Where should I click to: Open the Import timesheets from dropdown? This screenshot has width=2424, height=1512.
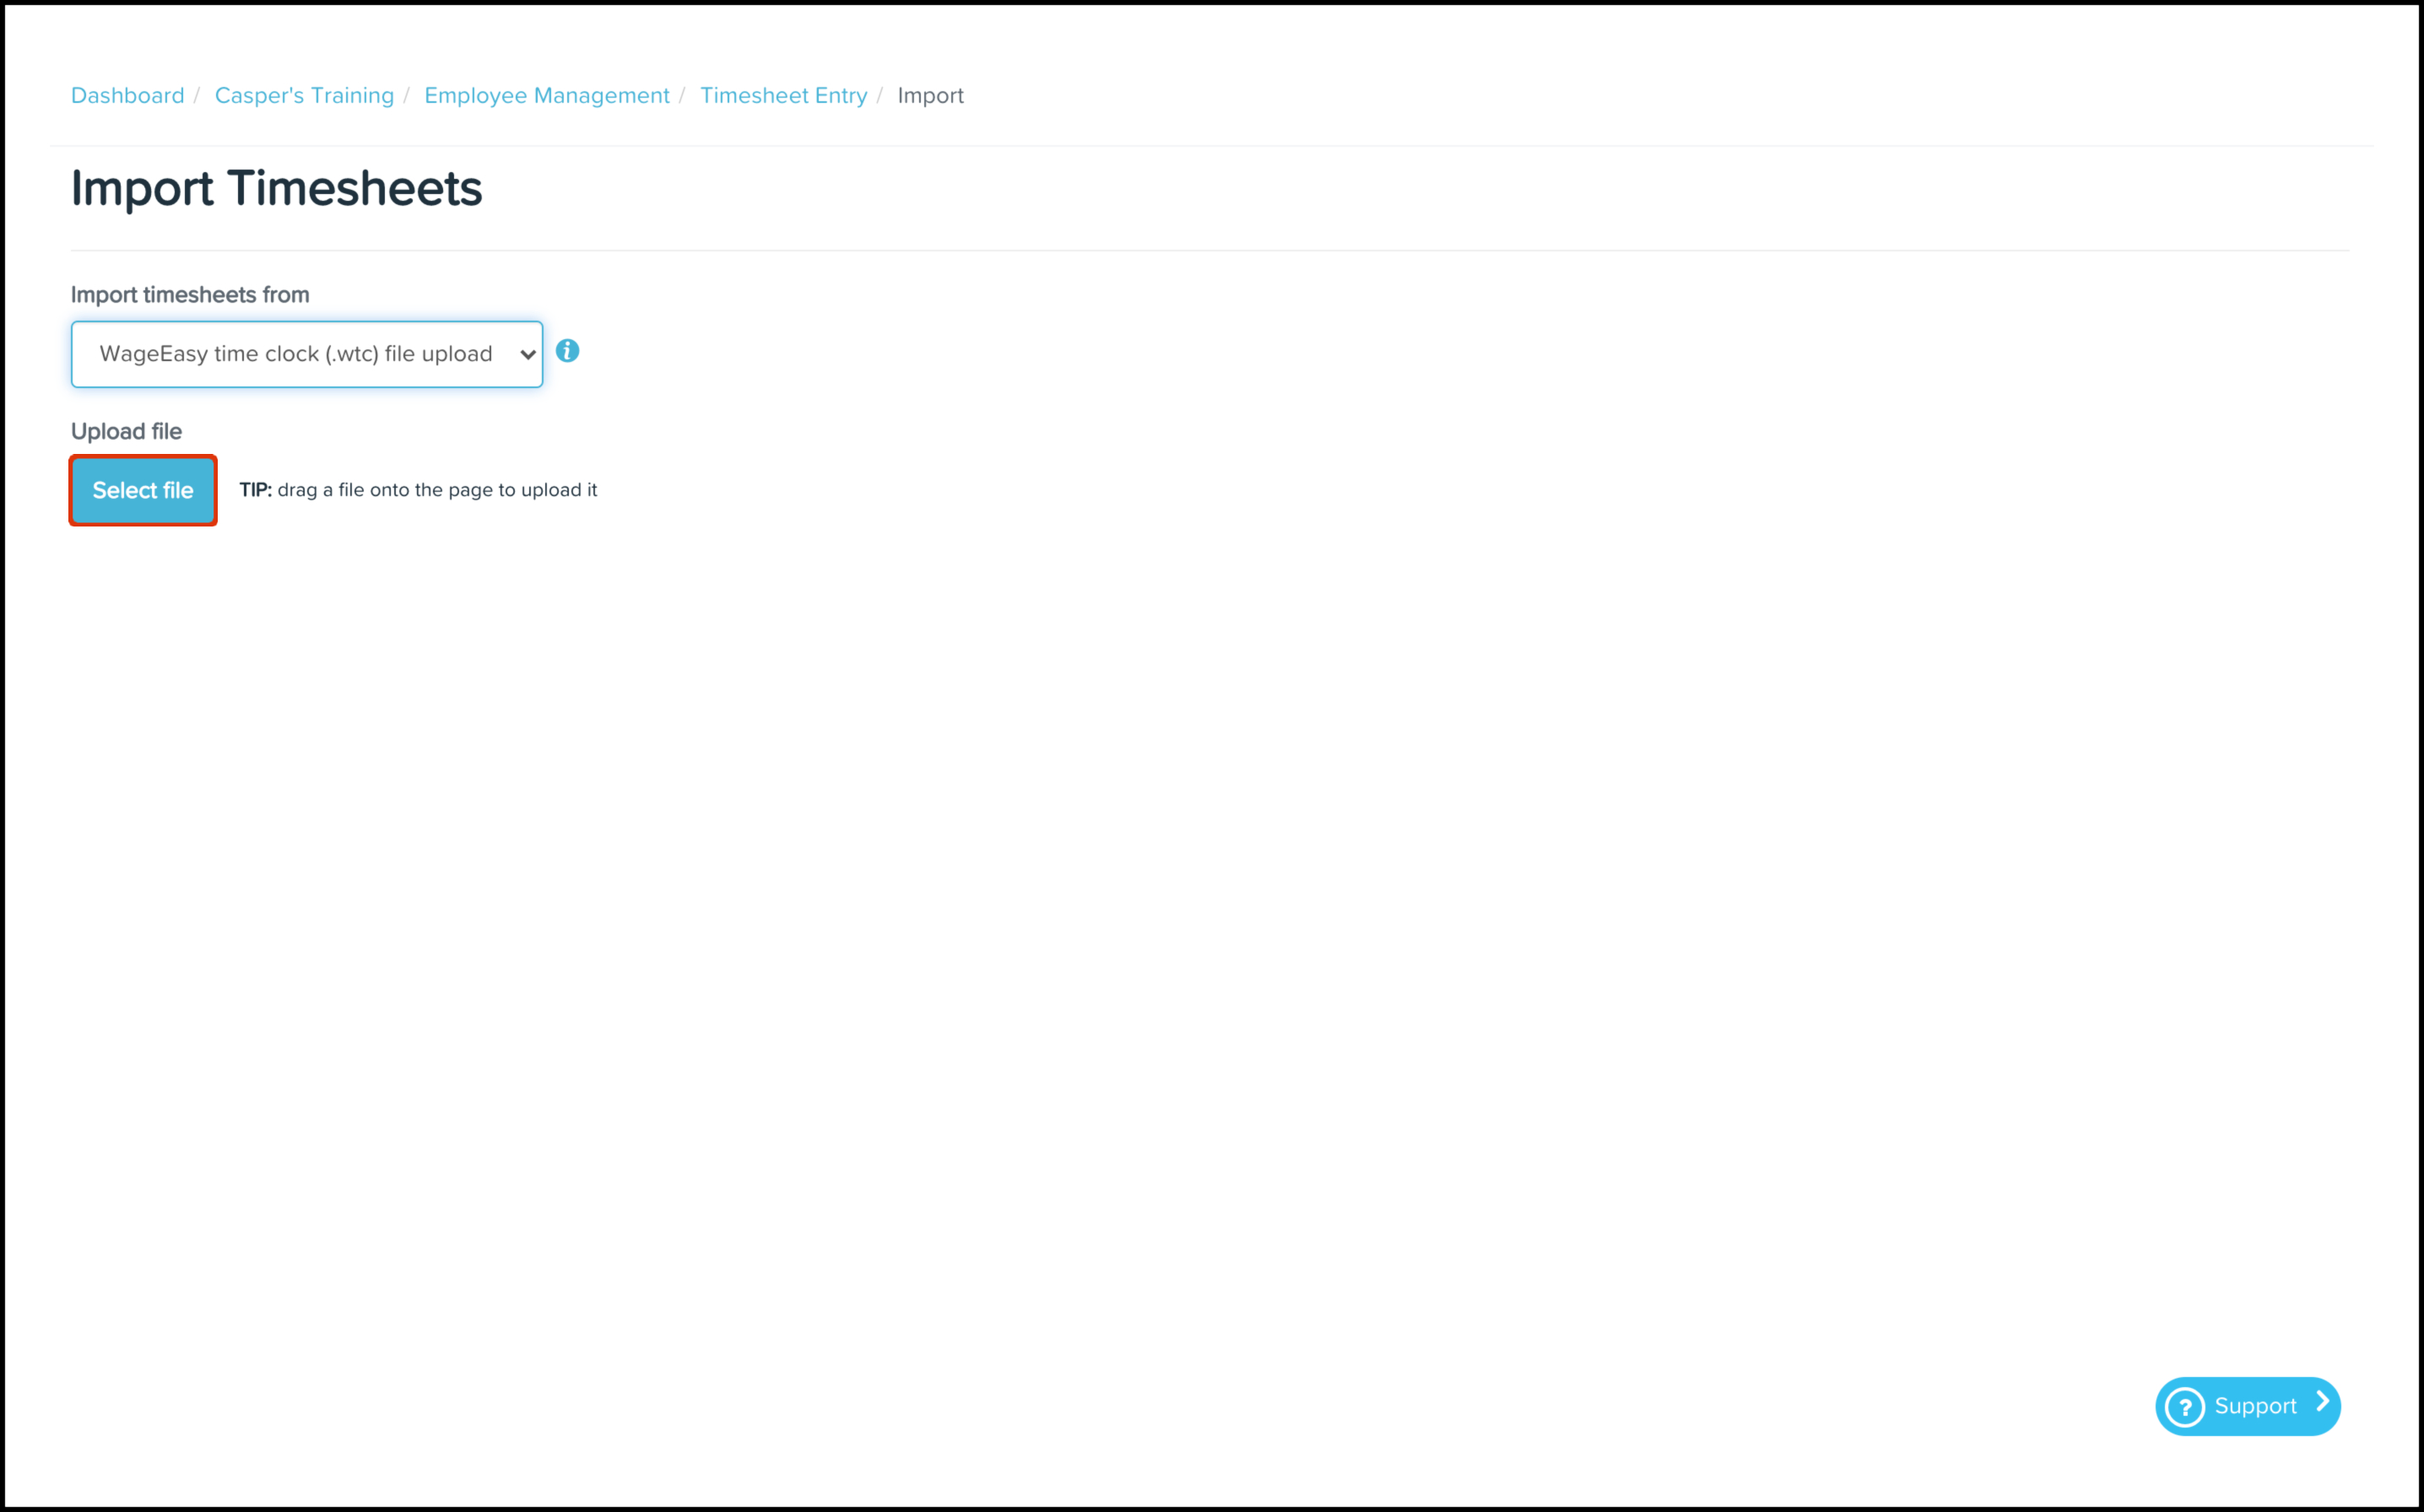(306, 354)
